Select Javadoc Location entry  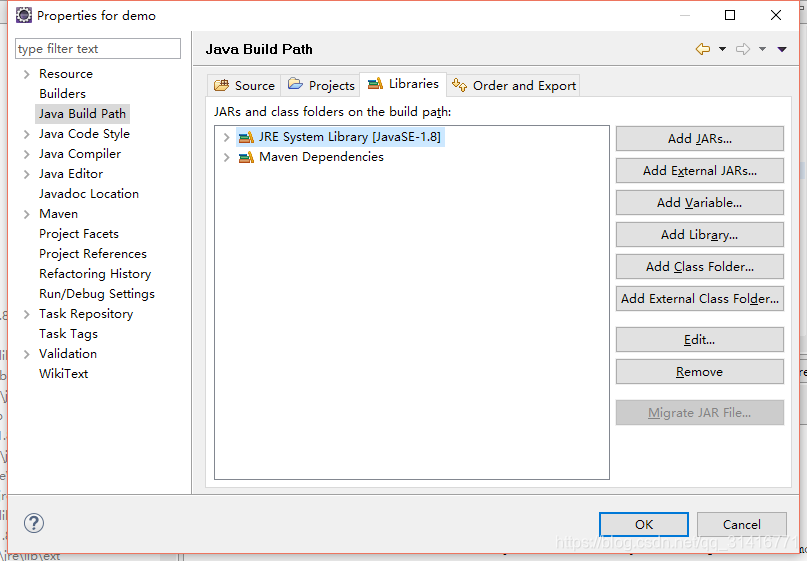89,194
